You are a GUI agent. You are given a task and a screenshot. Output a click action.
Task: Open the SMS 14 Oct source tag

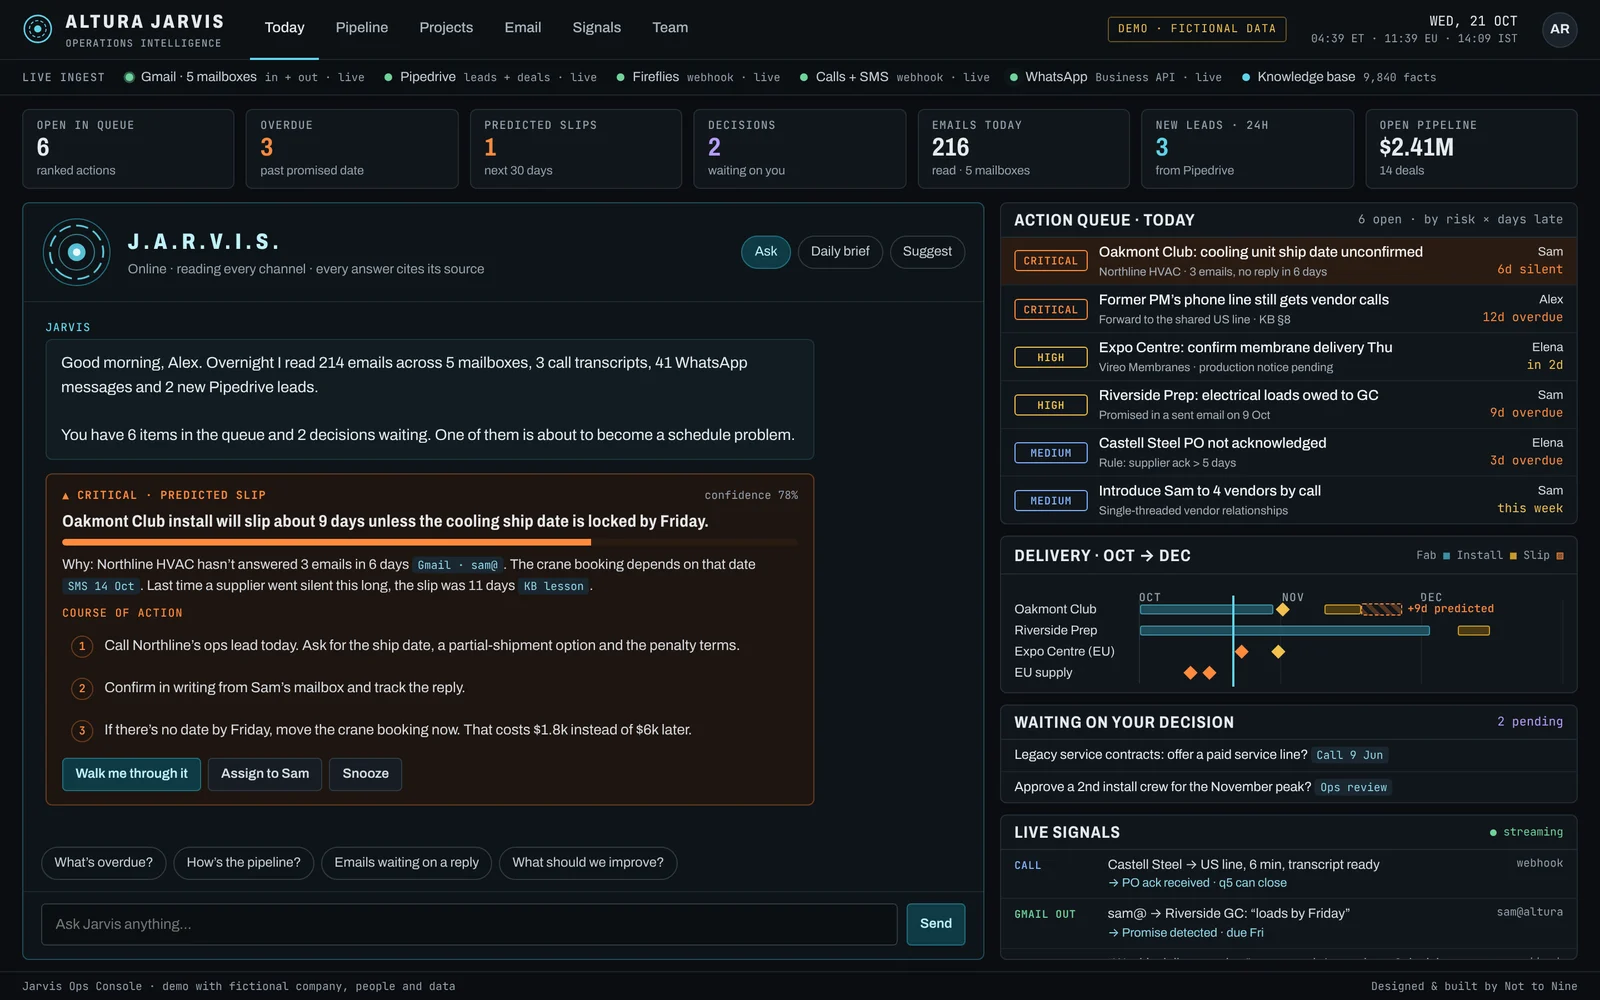click(x=101, y=586)
